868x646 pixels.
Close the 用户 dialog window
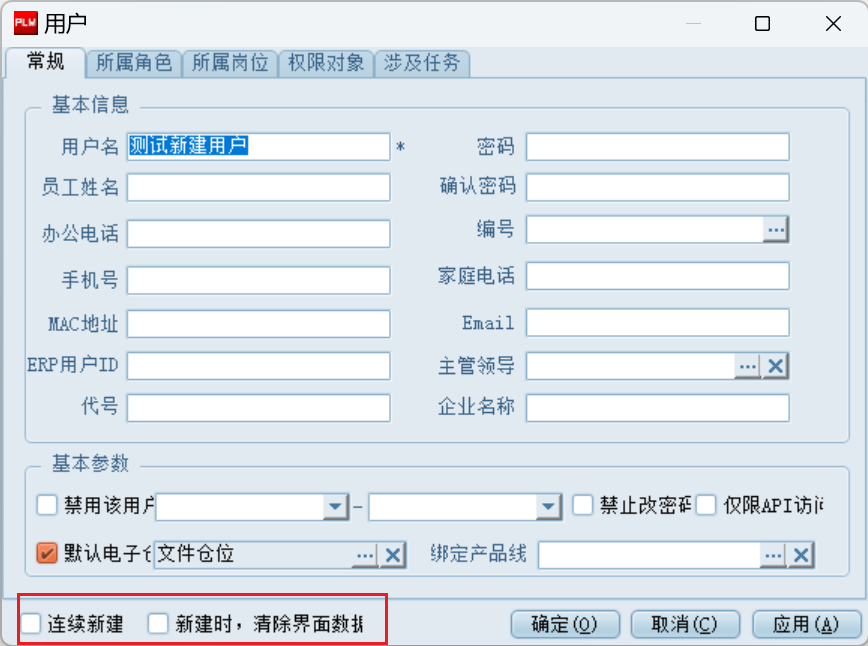833,23
